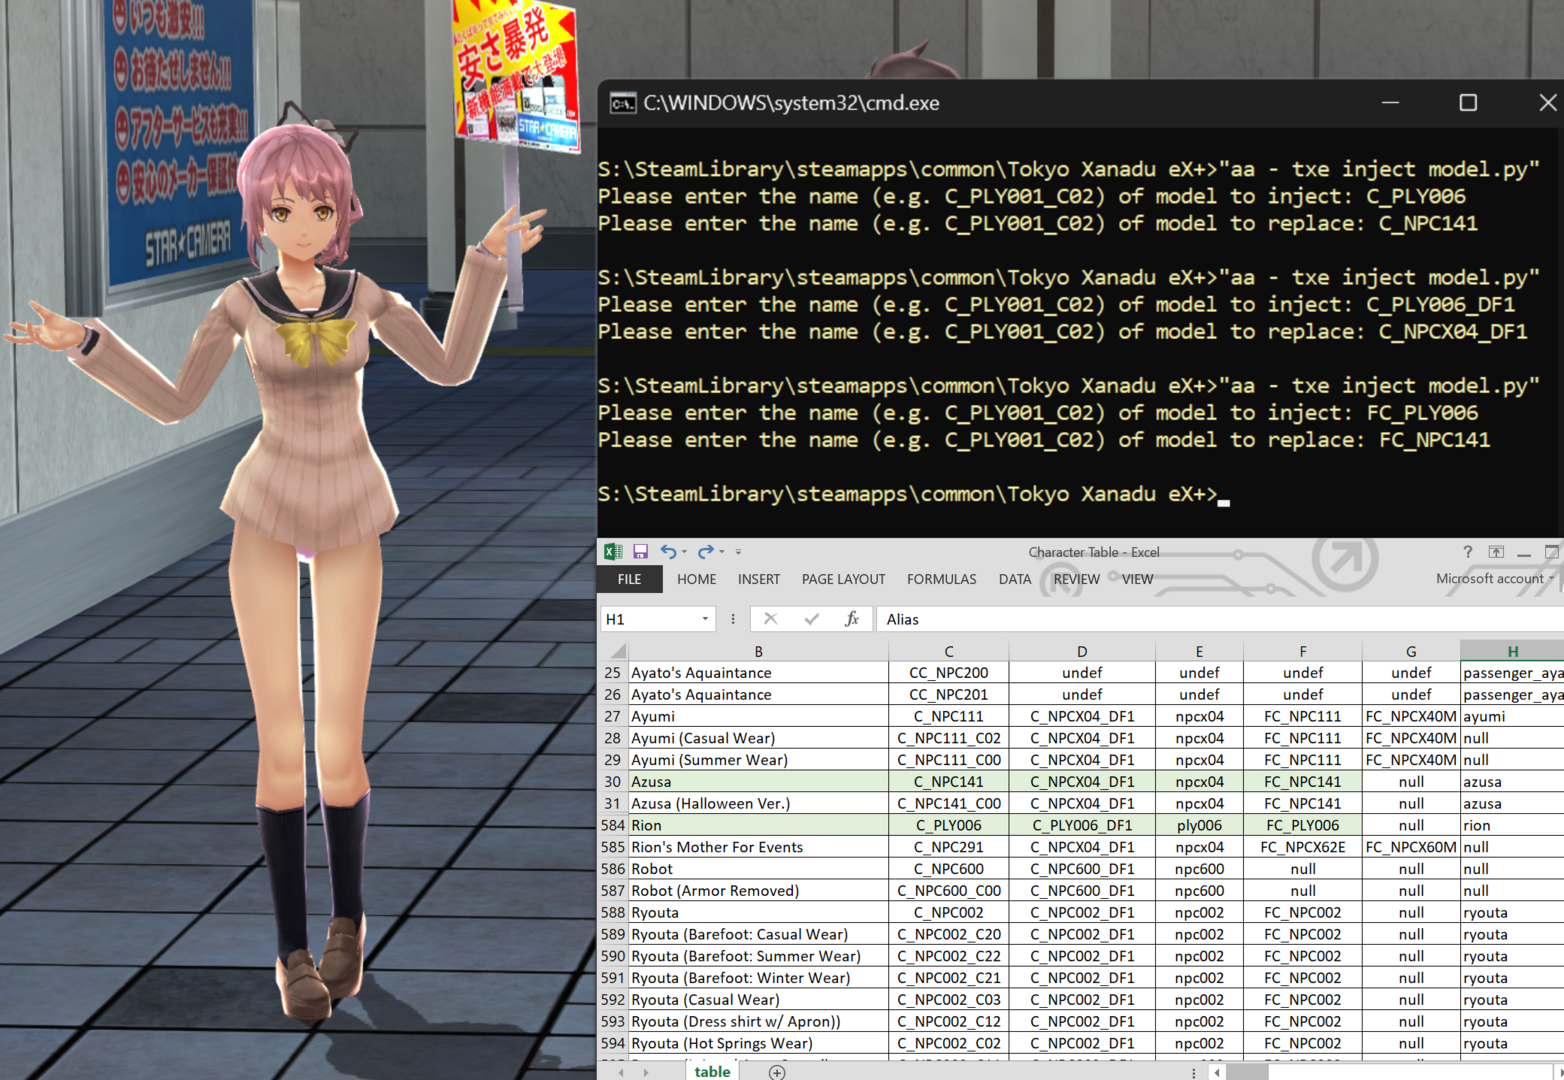Open Ribbon Display Options icon
1564x1080 pixels.
click(x=1496, y=552)
